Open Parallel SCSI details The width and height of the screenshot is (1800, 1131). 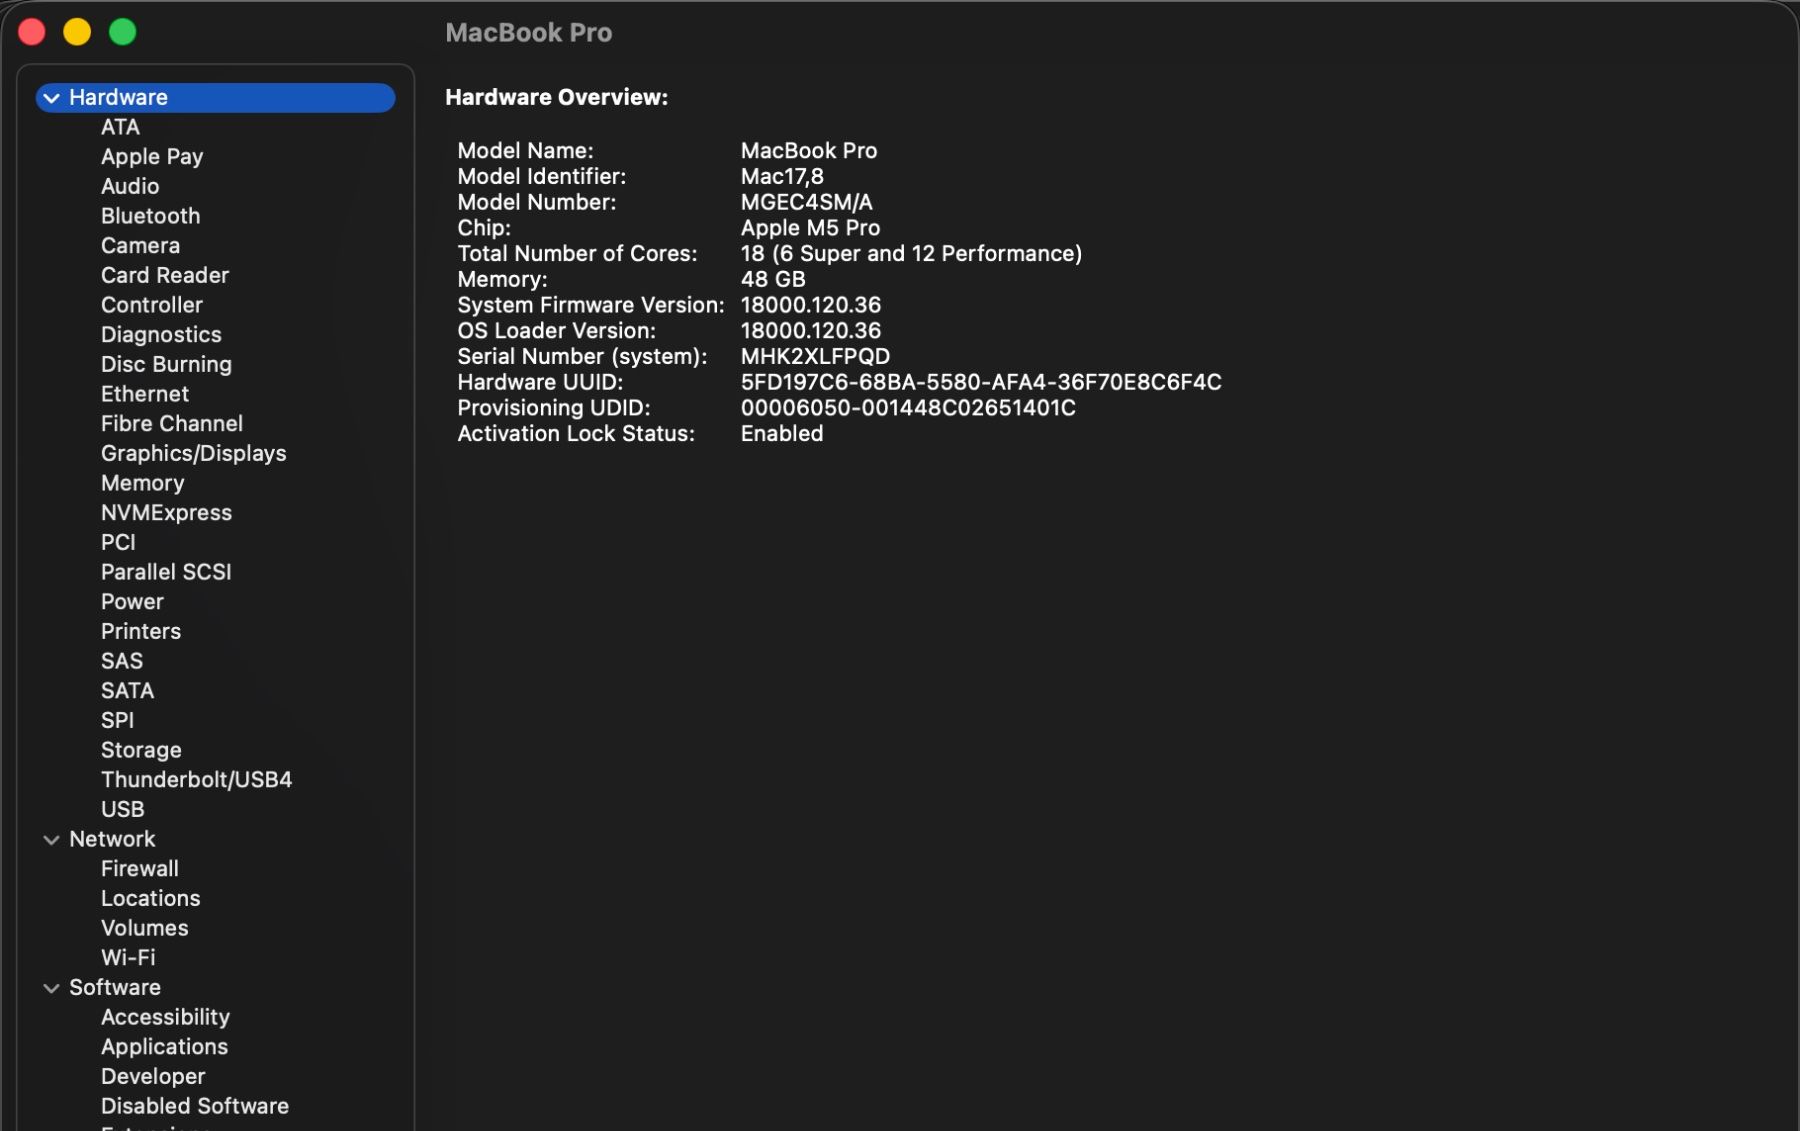(x=166, y=572)
